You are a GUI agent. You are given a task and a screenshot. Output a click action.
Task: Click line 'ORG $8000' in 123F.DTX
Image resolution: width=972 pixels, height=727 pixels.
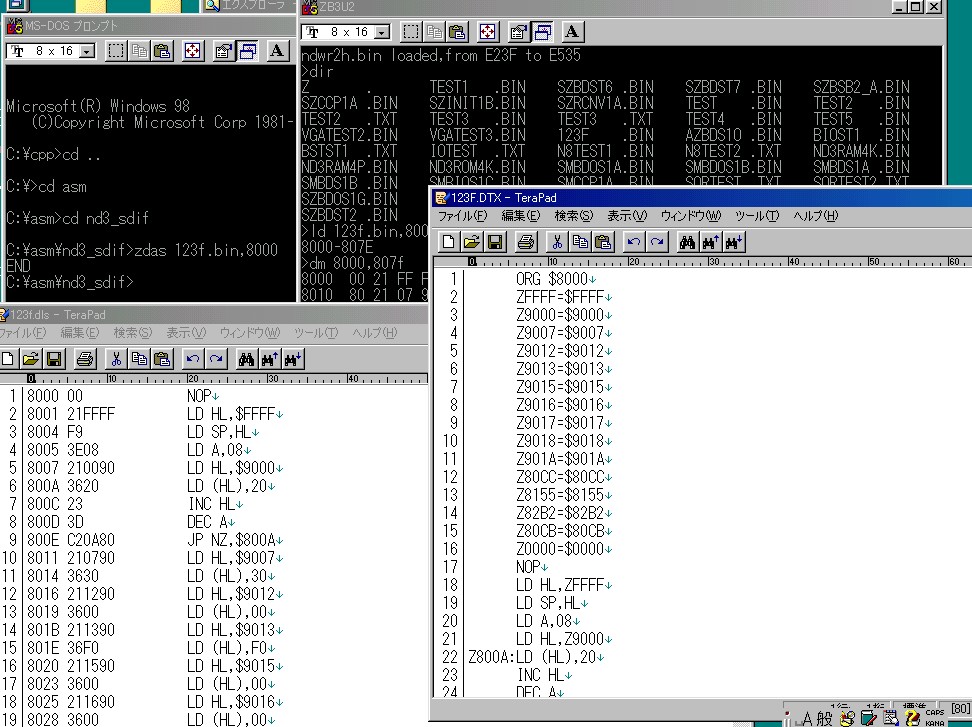(551, 279)
